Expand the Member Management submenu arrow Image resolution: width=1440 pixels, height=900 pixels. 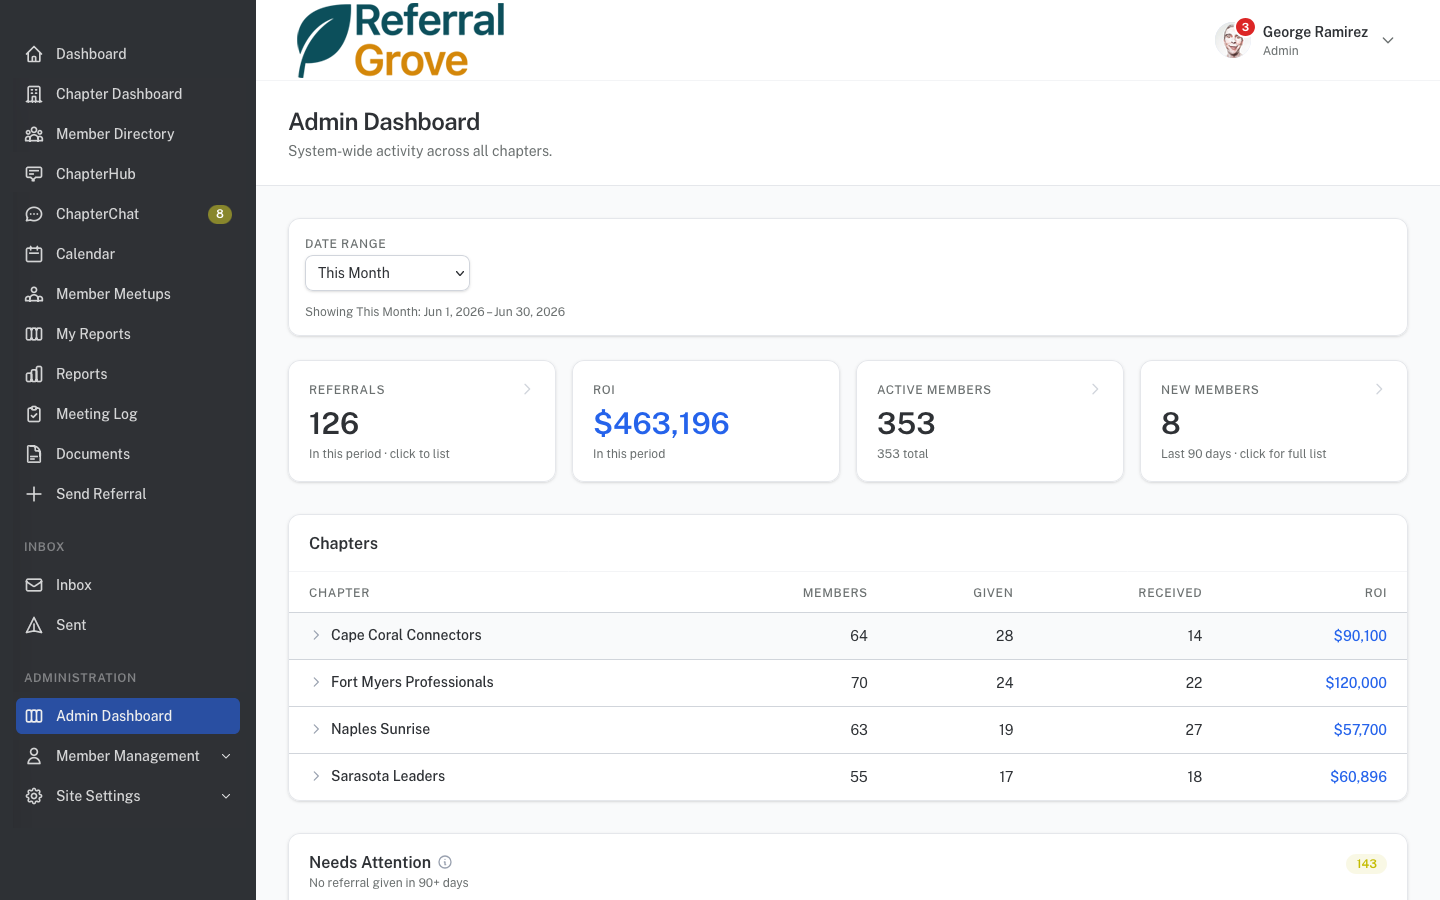(226, 756)
